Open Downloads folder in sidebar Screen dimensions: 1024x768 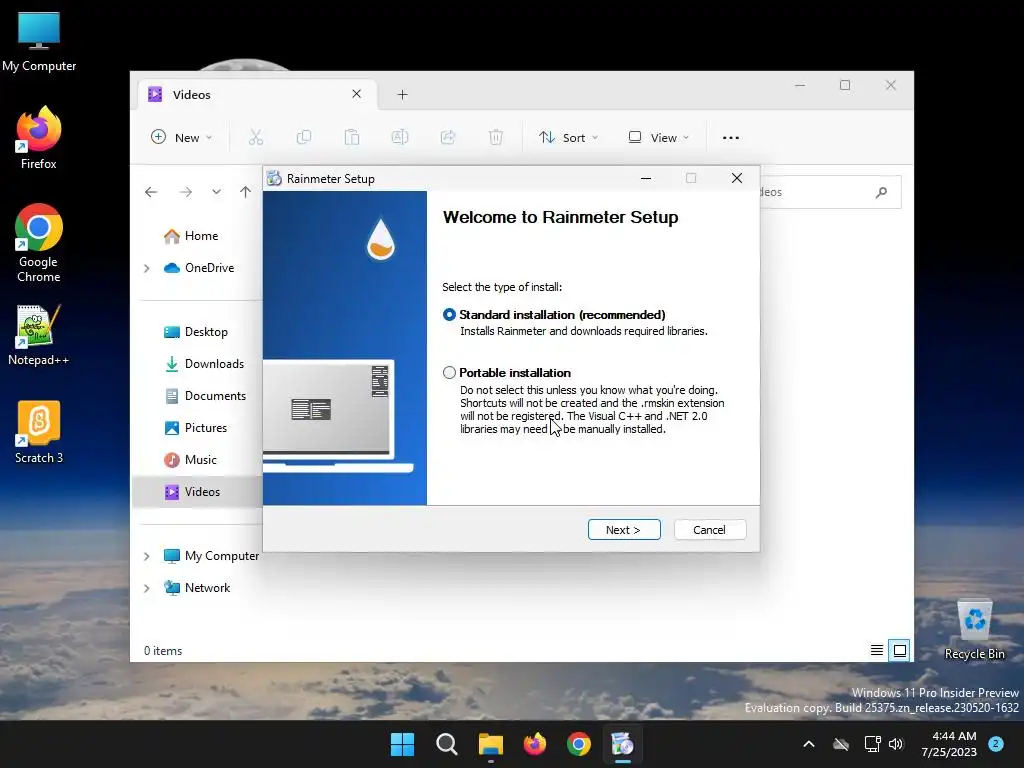tap(204, 364)
